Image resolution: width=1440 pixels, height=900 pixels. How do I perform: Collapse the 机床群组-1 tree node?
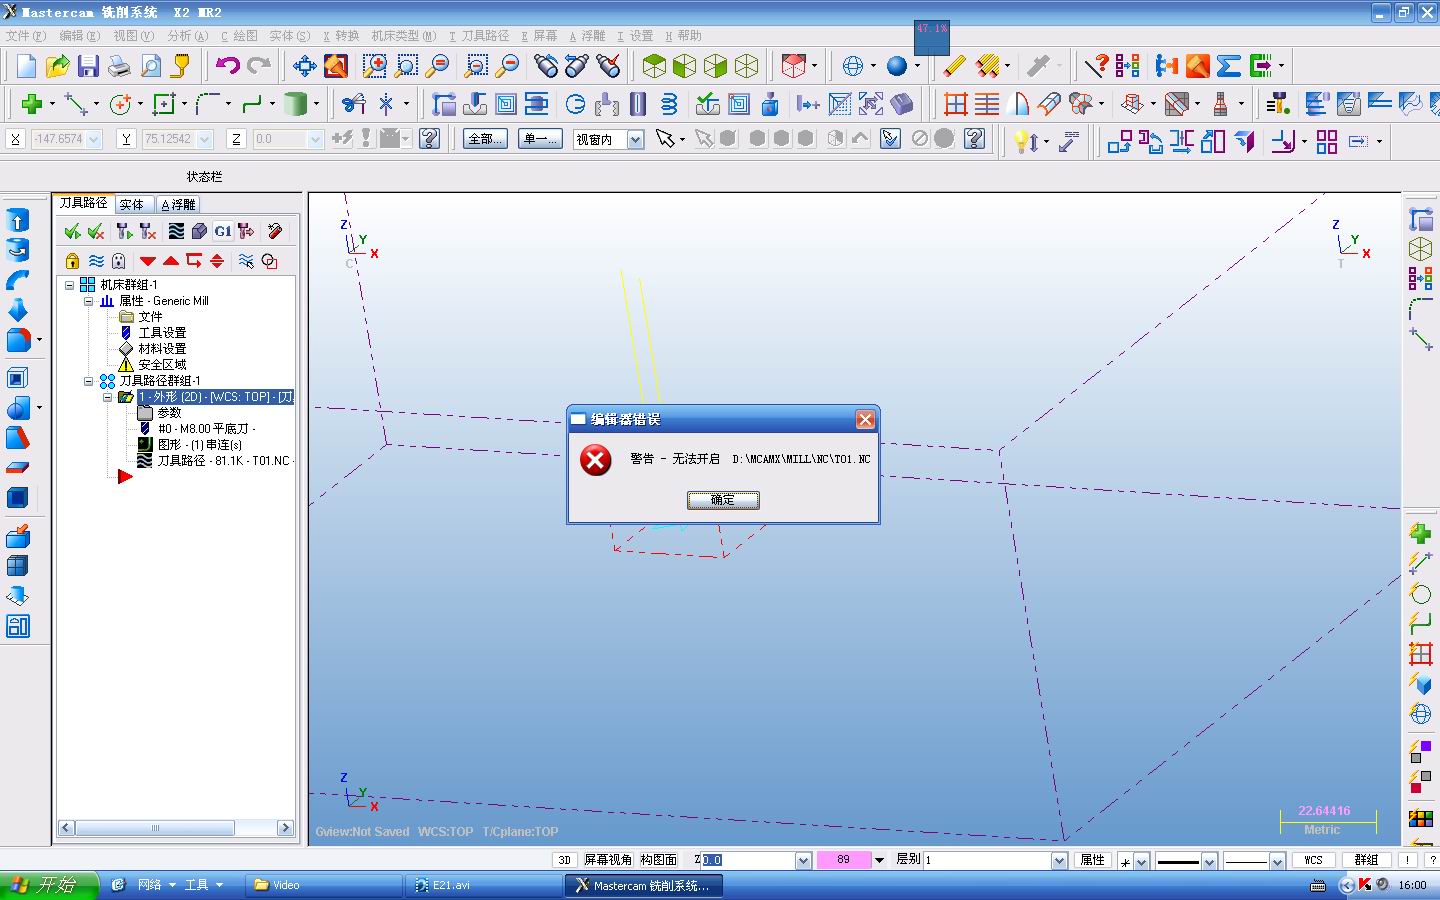pyautogui.click(x=69, y=285)
